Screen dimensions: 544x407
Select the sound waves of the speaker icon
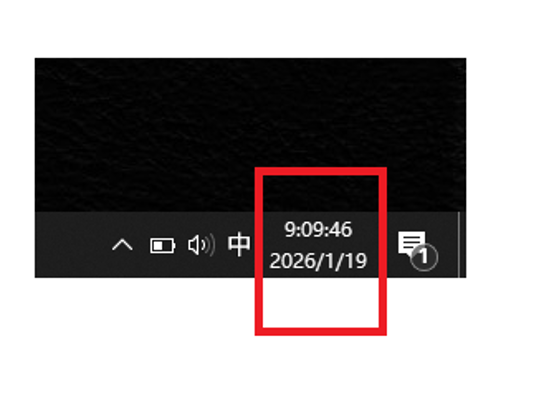coord(210,245)
